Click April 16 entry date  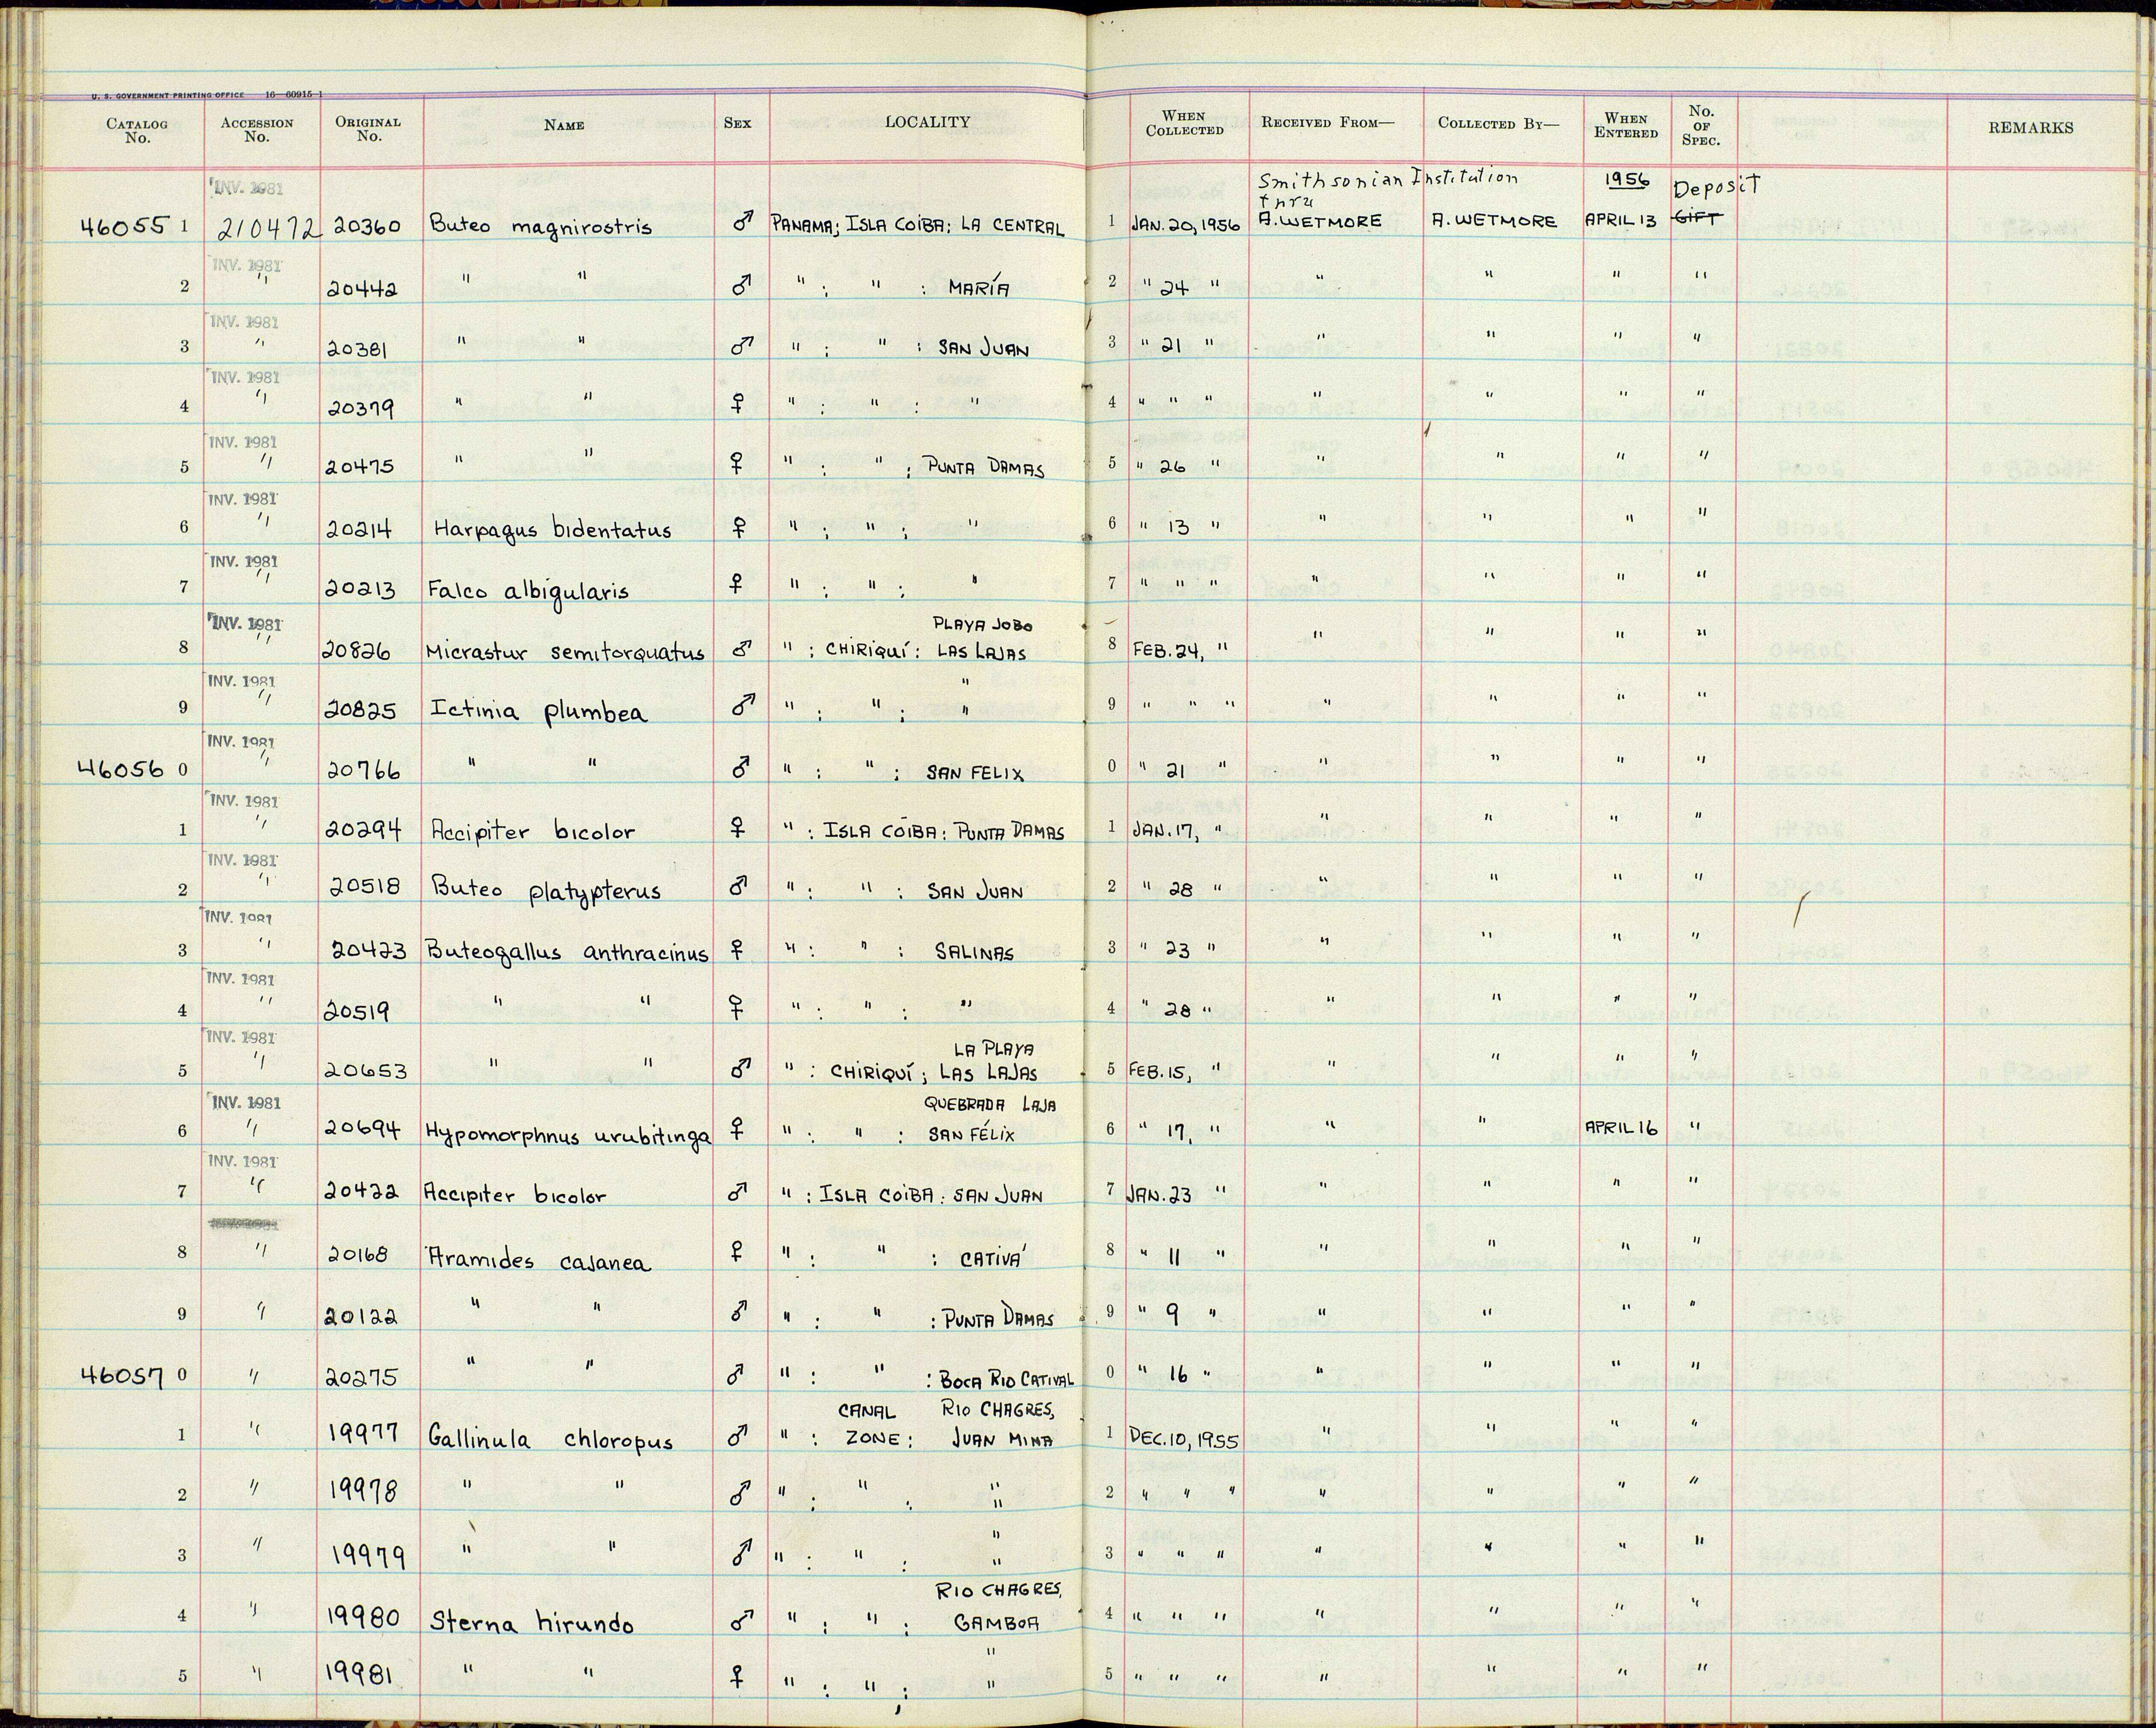click(x=1622, y=1128)
